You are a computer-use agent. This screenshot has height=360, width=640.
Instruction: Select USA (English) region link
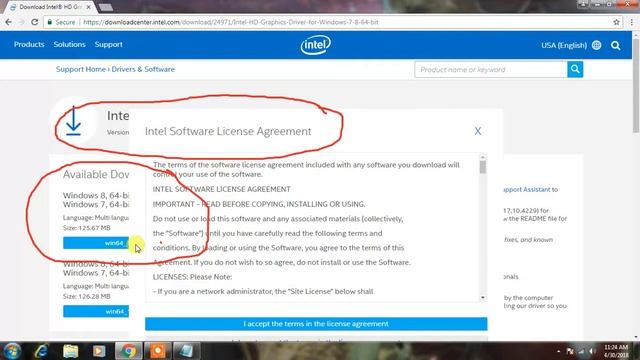[x=564, y=45]
